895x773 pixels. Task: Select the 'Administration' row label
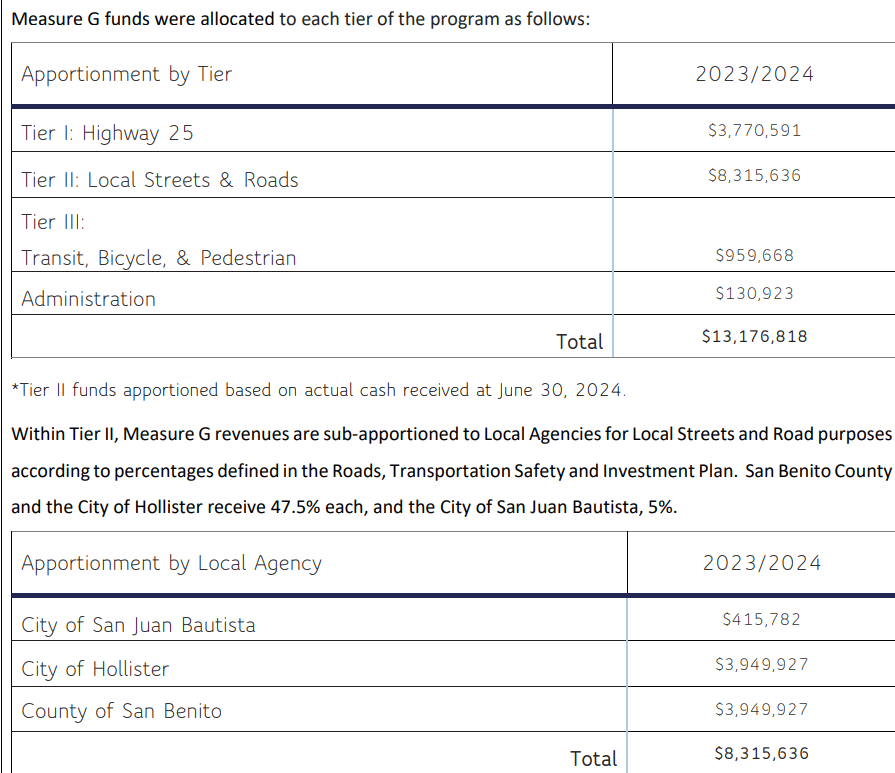click(x=89, y=299)
